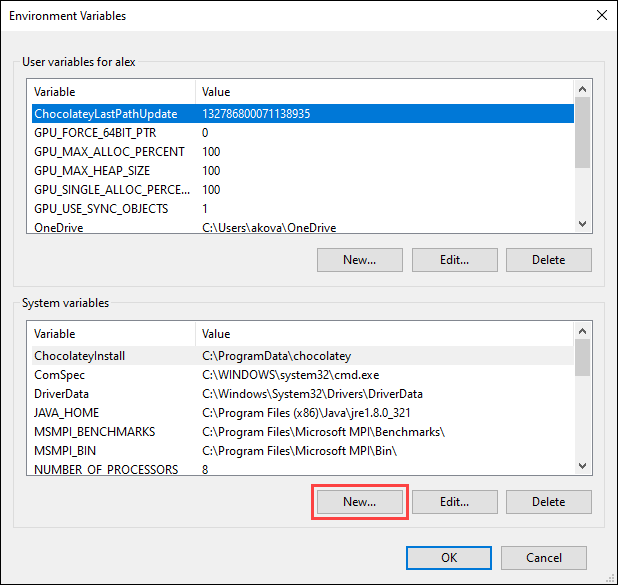The height and width of the screenshot is (585, 618).
Task: Click Edit button for system variables
Action: point(454,502)
